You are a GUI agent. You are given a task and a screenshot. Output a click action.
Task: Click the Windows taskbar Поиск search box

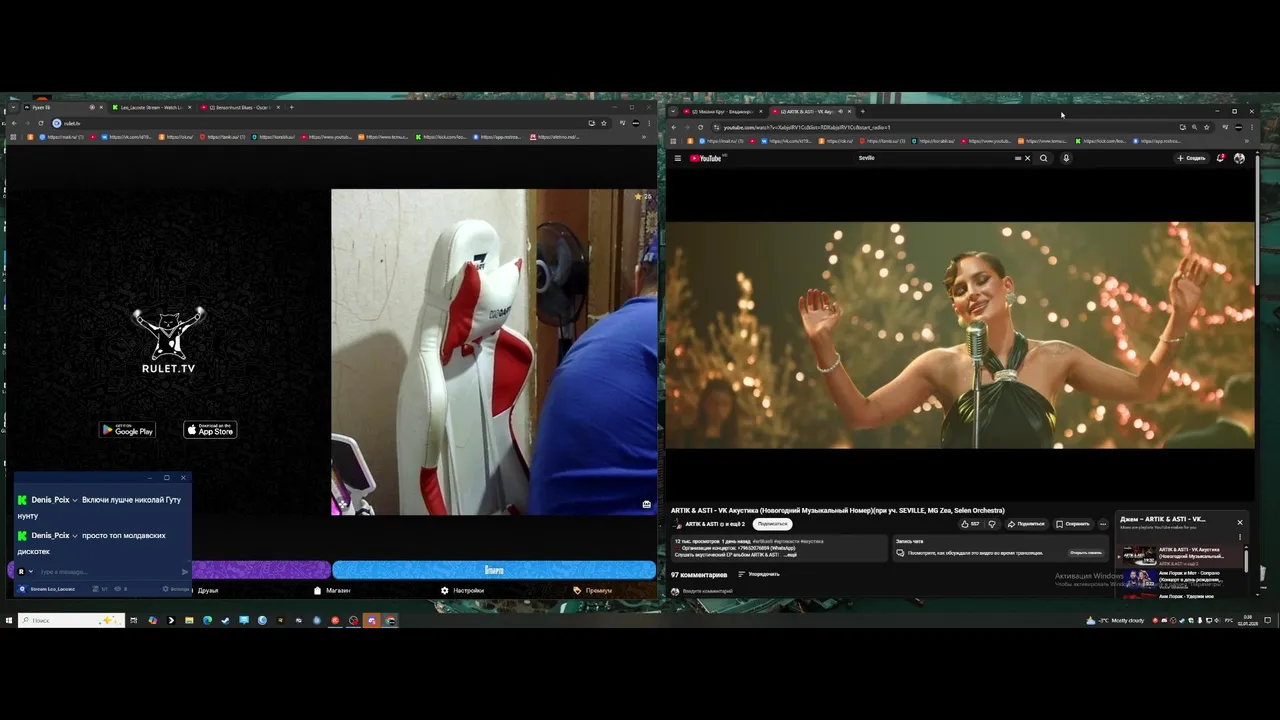tap(71, 620)
